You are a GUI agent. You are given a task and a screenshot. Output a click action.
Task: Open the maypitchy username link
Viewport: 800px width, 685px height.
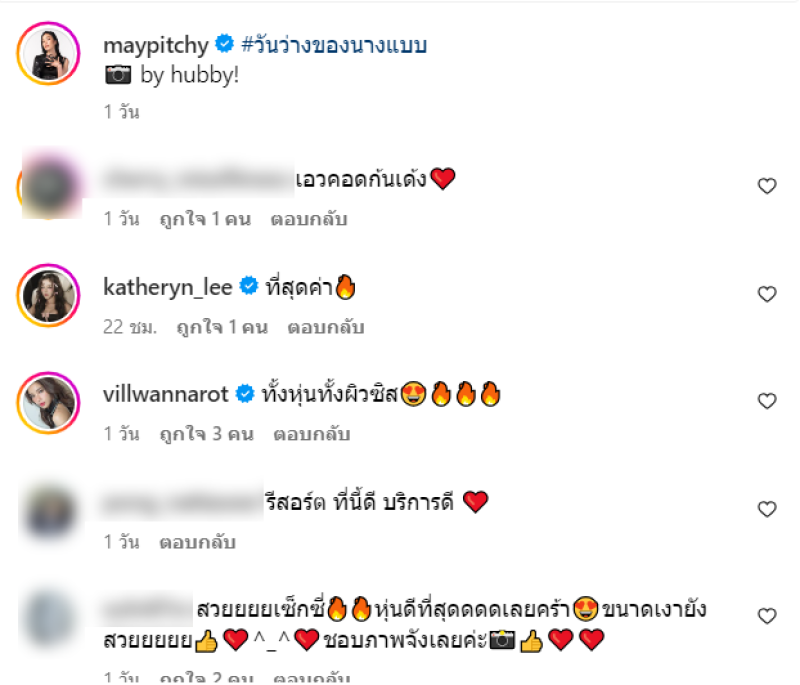click(x=156, y=45)
